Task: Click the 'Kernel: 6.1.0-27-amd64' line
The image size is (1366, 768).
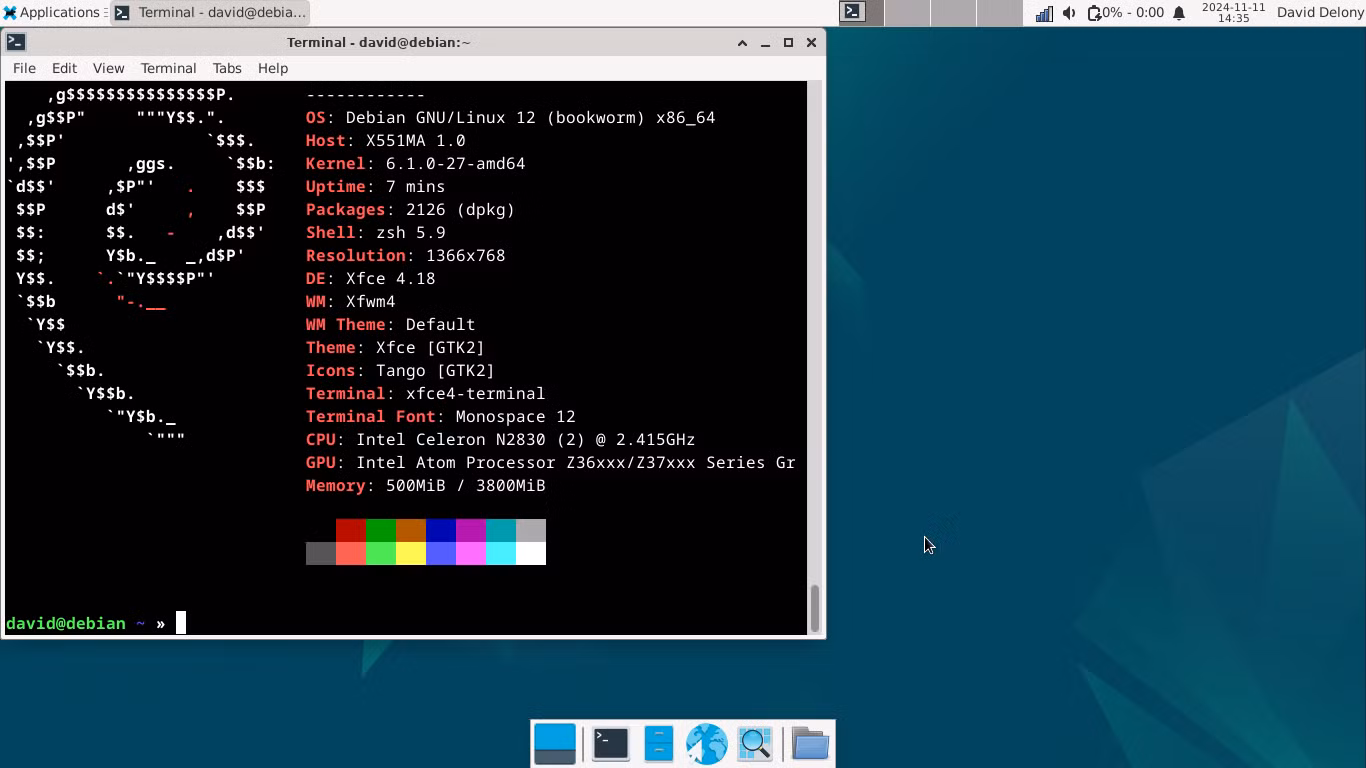Action: coord(416,163)
